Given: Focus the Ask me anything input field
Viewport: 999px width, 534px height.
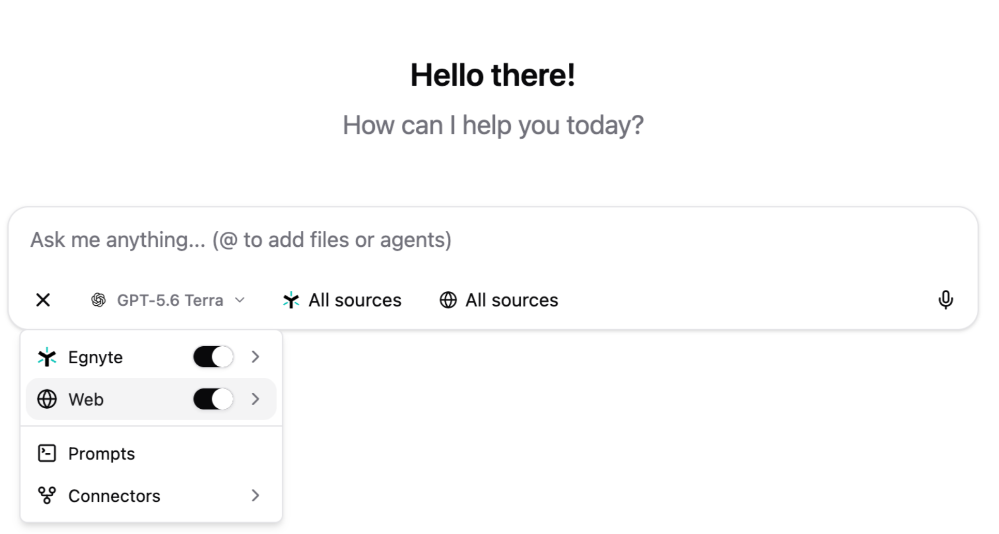Looking at the screenshot, I should point(492,240).
